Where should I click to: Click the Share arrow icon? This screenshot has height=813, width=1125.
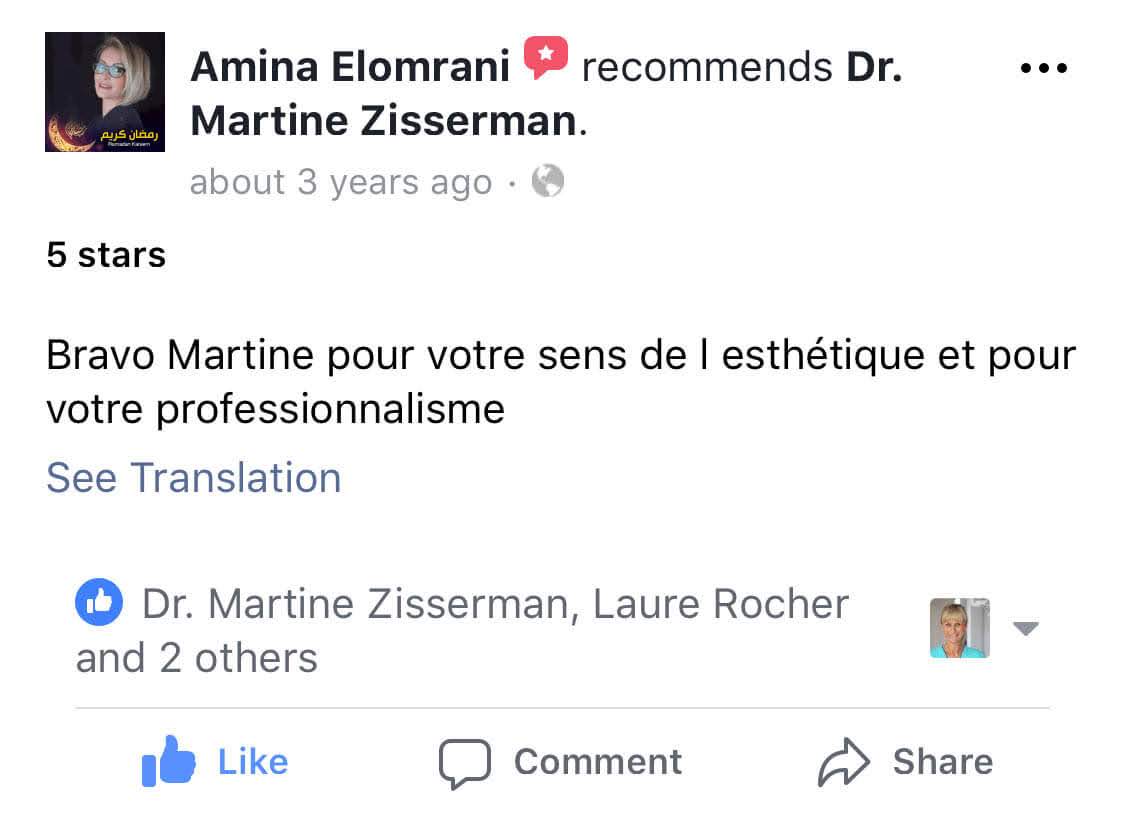pos(845,760)
